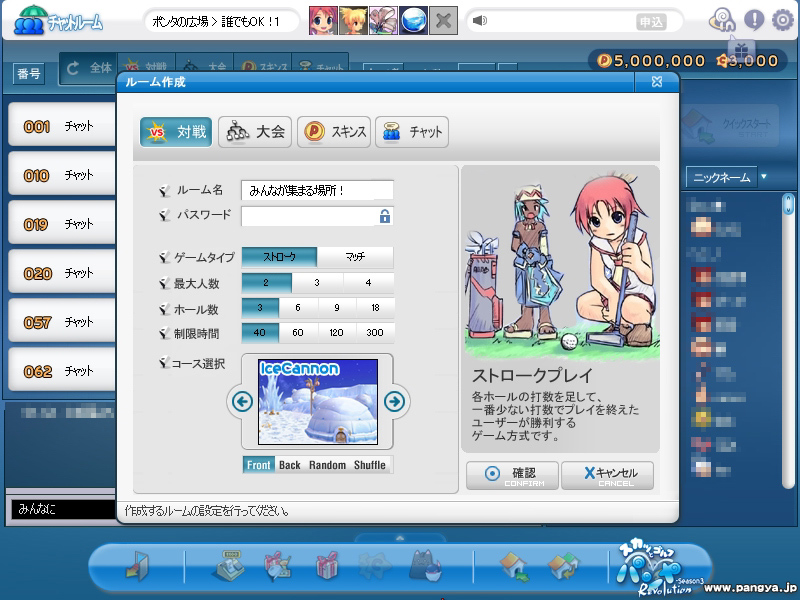
Task: Click the red gift box icon
Action: click(326, 567)
